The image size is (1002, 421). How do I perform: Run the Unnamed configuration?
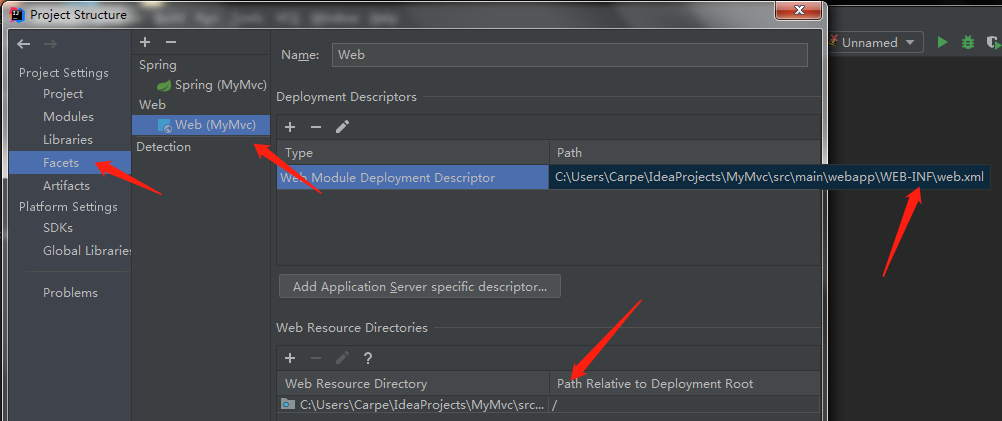(x=942, y=42)
